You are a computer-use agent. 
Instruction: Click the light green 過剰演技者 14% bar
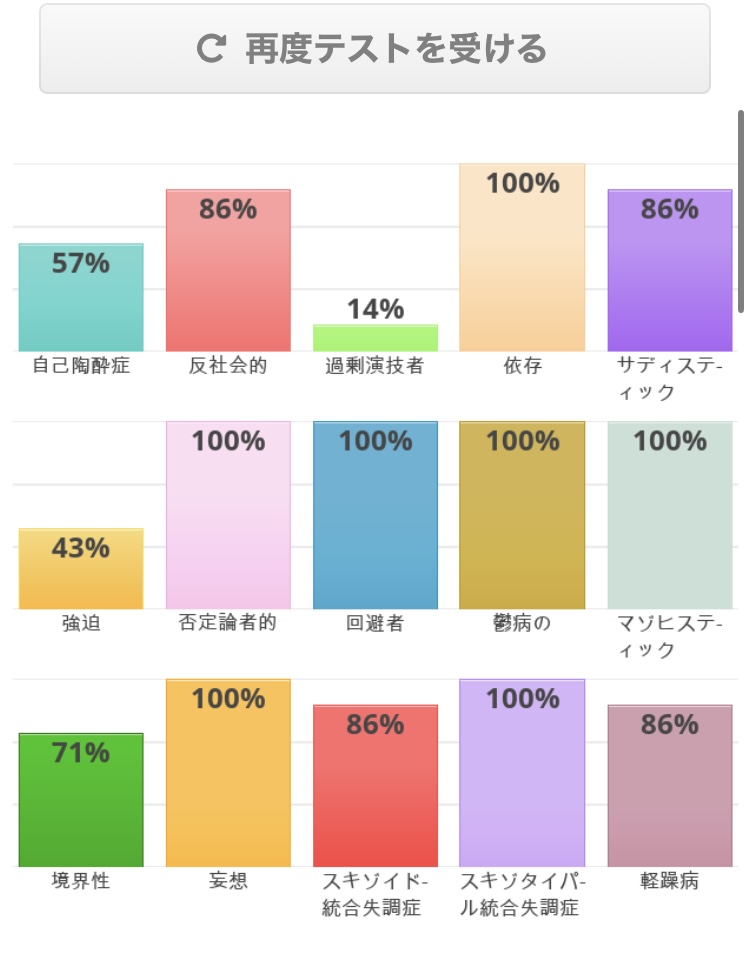[375, 338]
